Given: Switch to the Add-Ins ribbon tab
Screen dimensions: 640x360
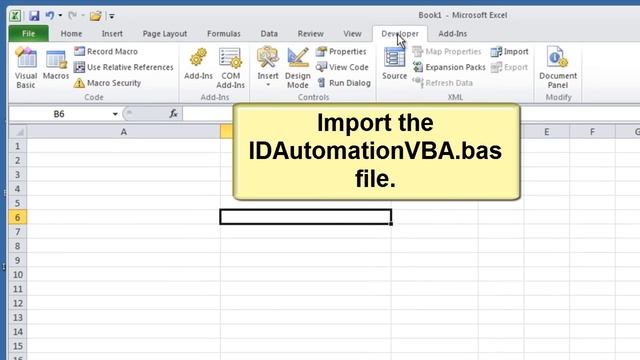Looking at the screenshot, I should point(452,33).
